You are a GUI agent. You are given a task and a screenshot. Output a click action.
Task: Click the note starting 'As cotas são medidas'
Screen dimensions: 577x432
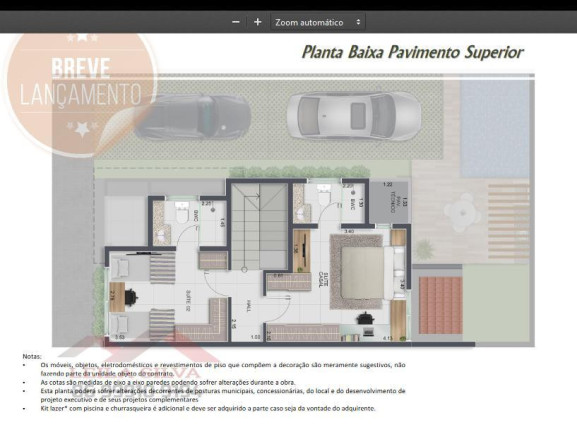168,382
